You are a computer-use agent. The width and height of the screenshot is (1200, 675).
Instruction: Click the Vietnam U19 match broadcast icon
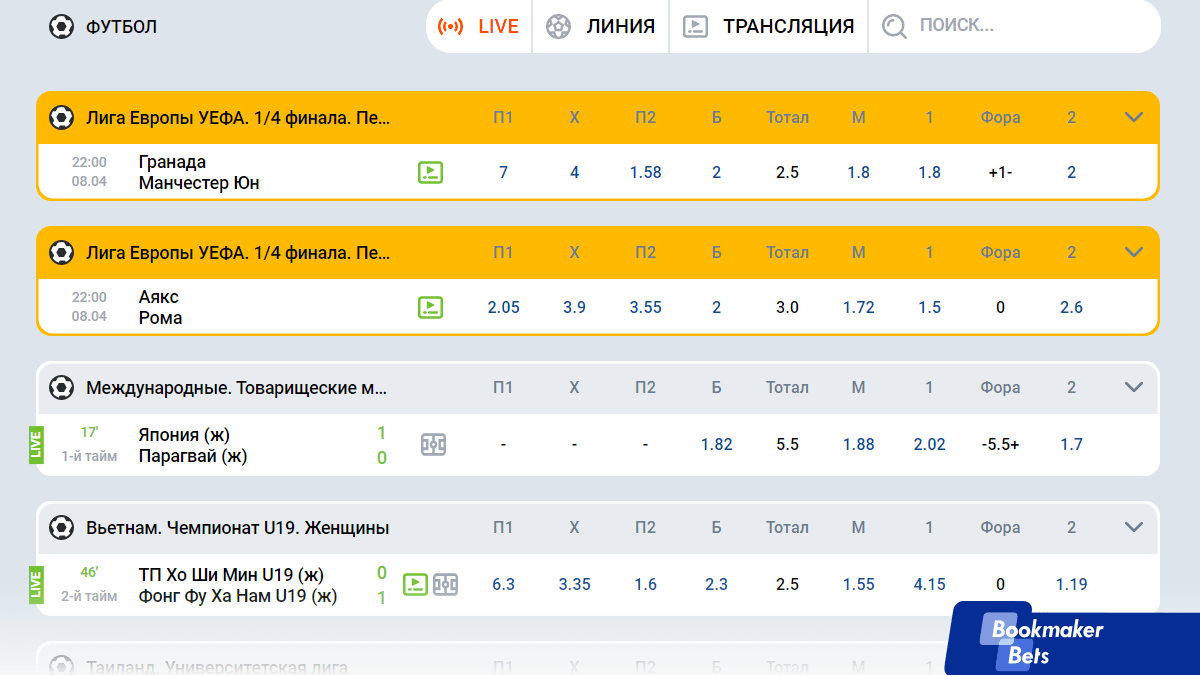(x=416, y=584)
